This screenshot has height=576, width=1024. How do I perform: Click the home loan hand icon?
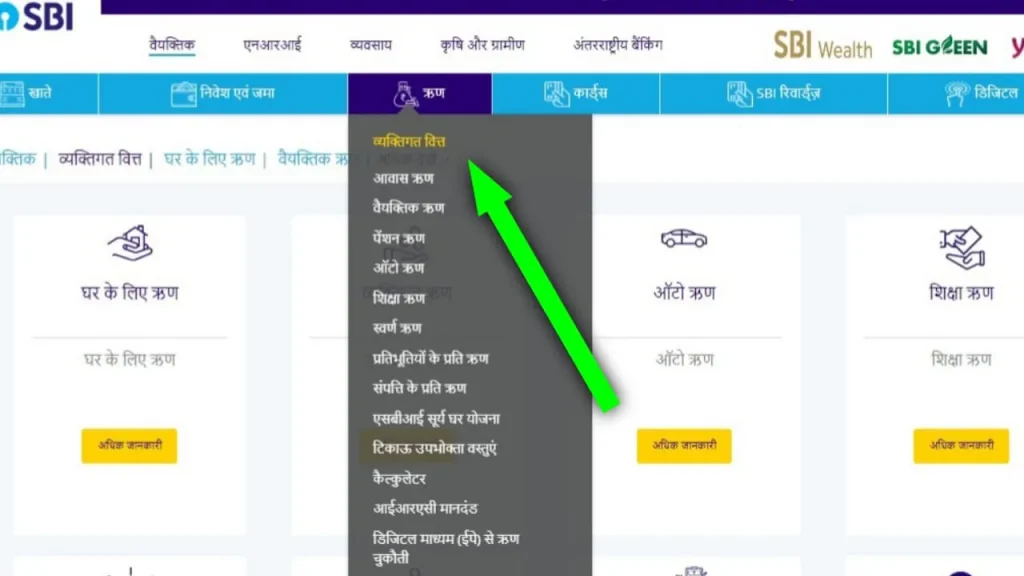tap(130, 243)
